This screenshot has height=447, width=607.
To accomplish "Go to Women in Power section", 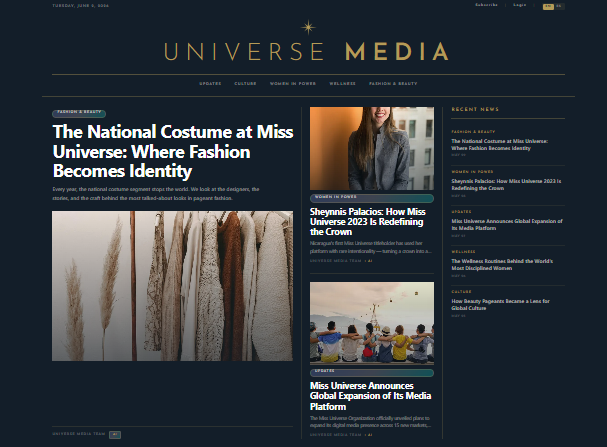I will (293, 84).
